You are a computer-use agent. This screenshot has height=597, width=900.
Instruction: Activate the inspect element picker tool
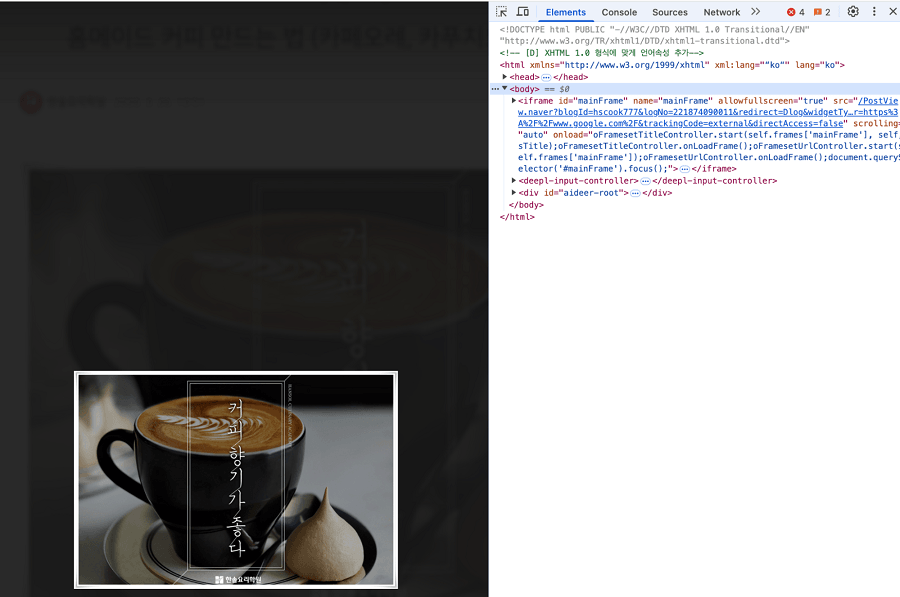tap(501, 12)
